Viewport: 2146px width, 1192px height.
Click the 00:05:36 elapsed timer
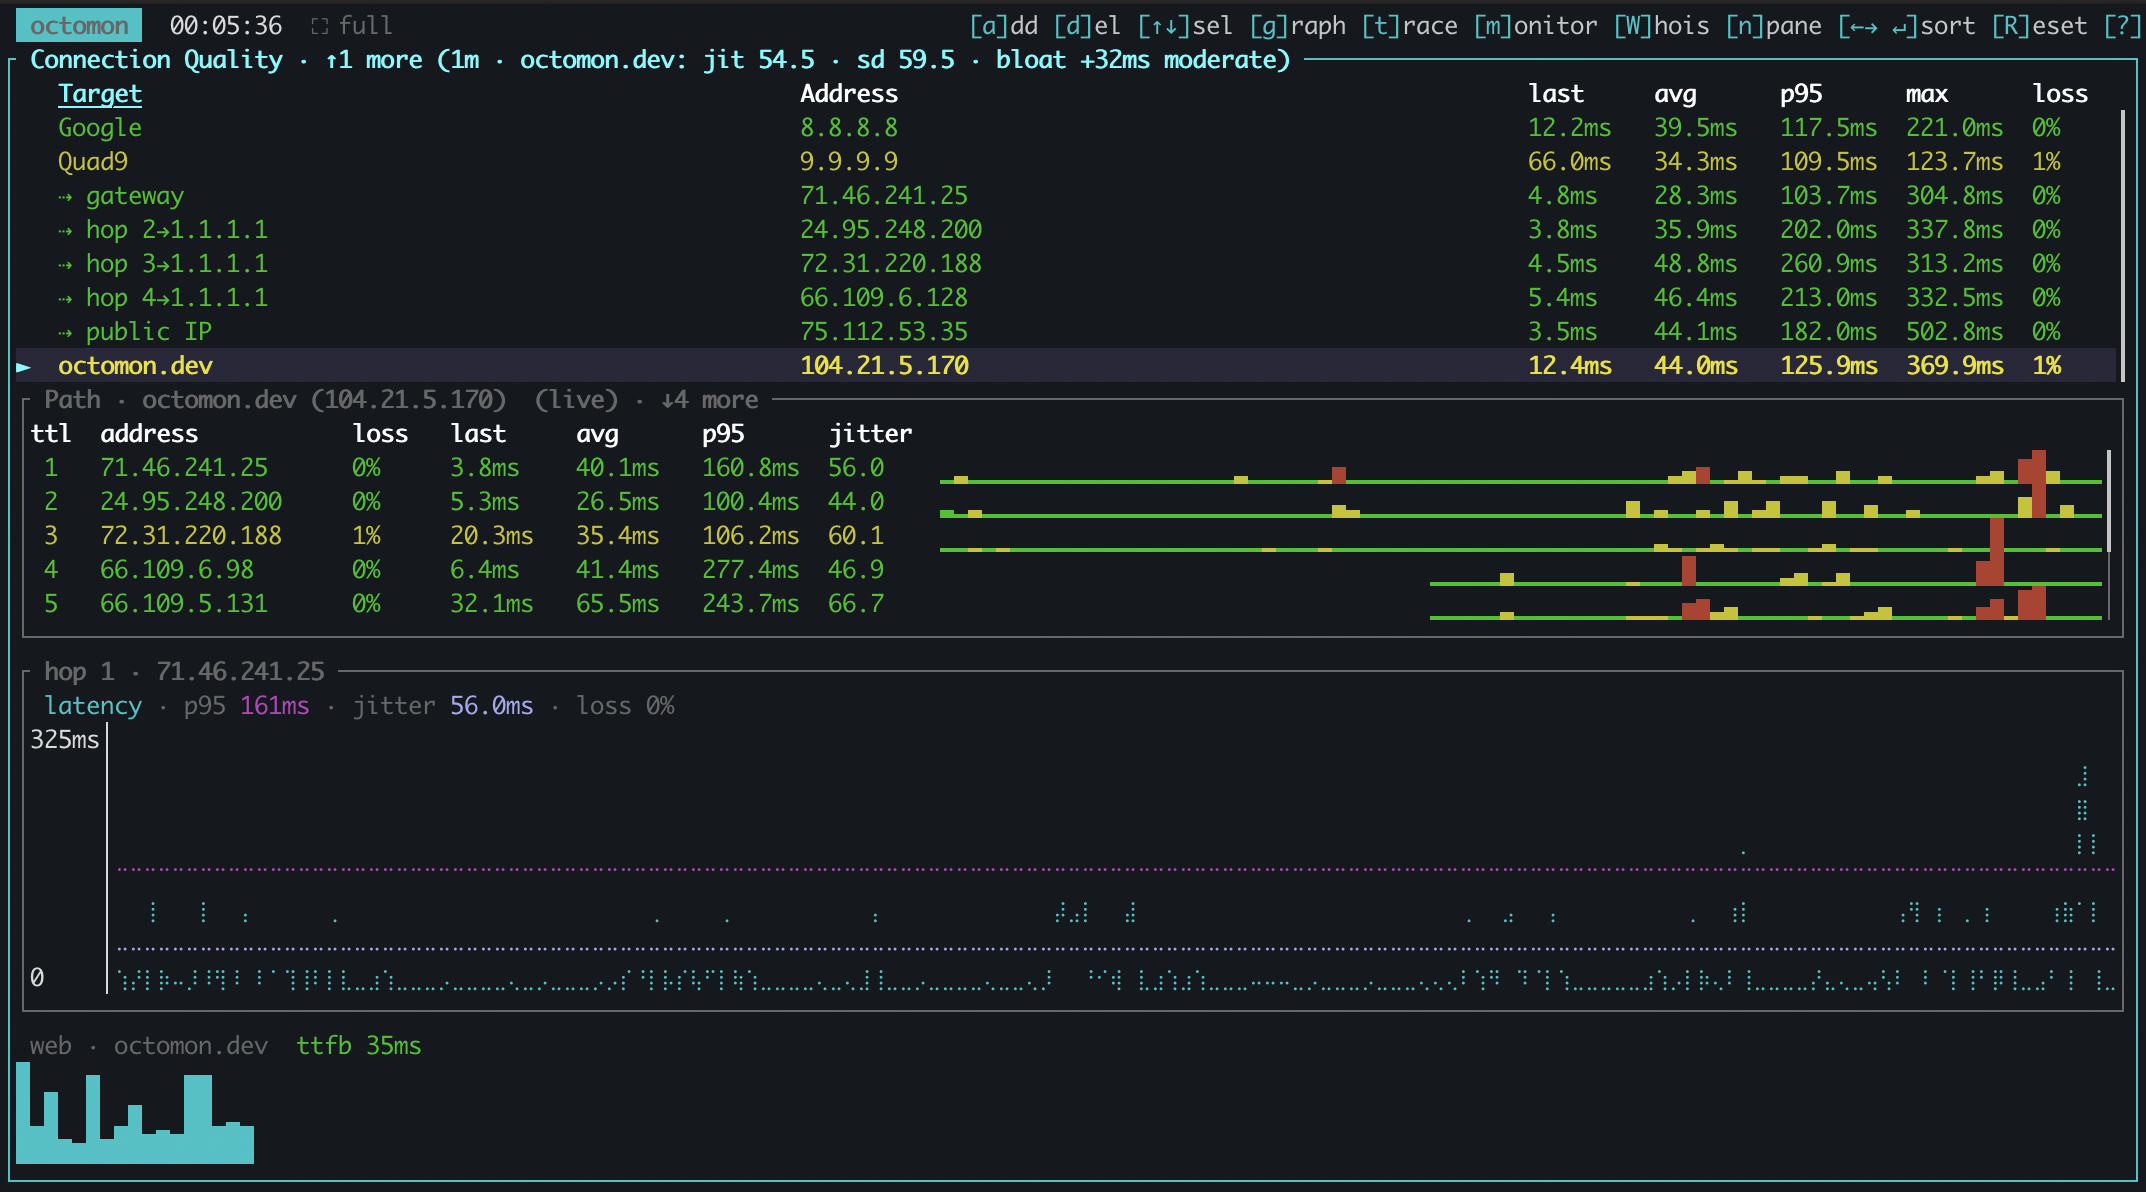tap(226, 25)
